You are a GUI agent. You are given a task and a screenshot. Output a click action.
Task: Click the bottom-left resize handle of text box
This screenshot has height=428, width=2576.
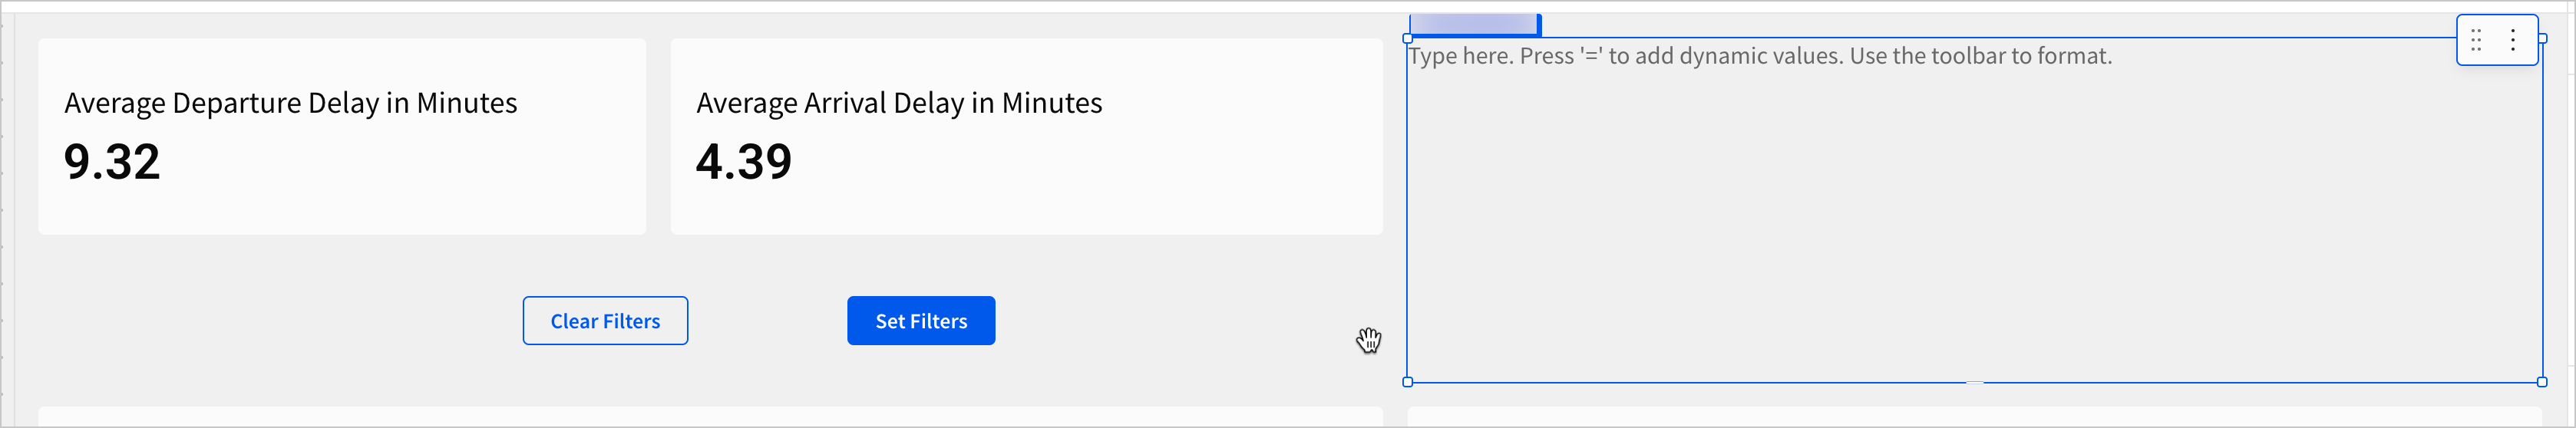(x=1408, y=382)
